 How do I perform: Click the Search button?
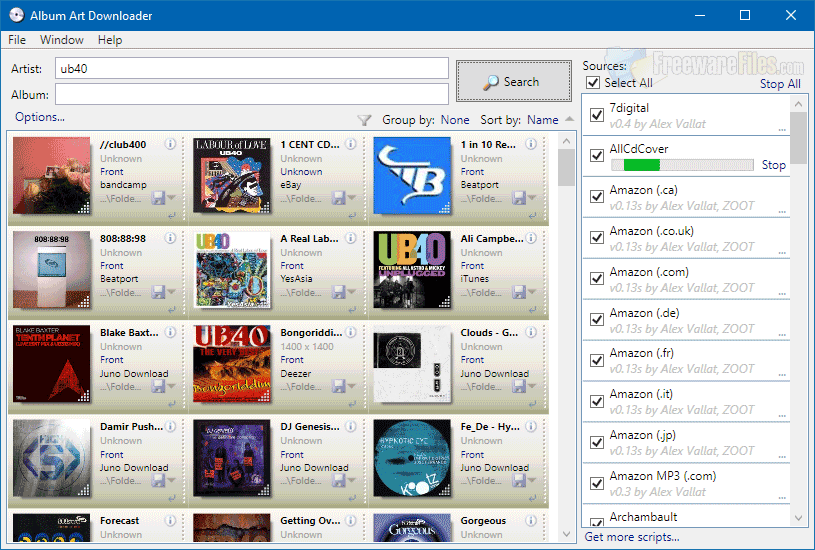(x=514, y=82)
